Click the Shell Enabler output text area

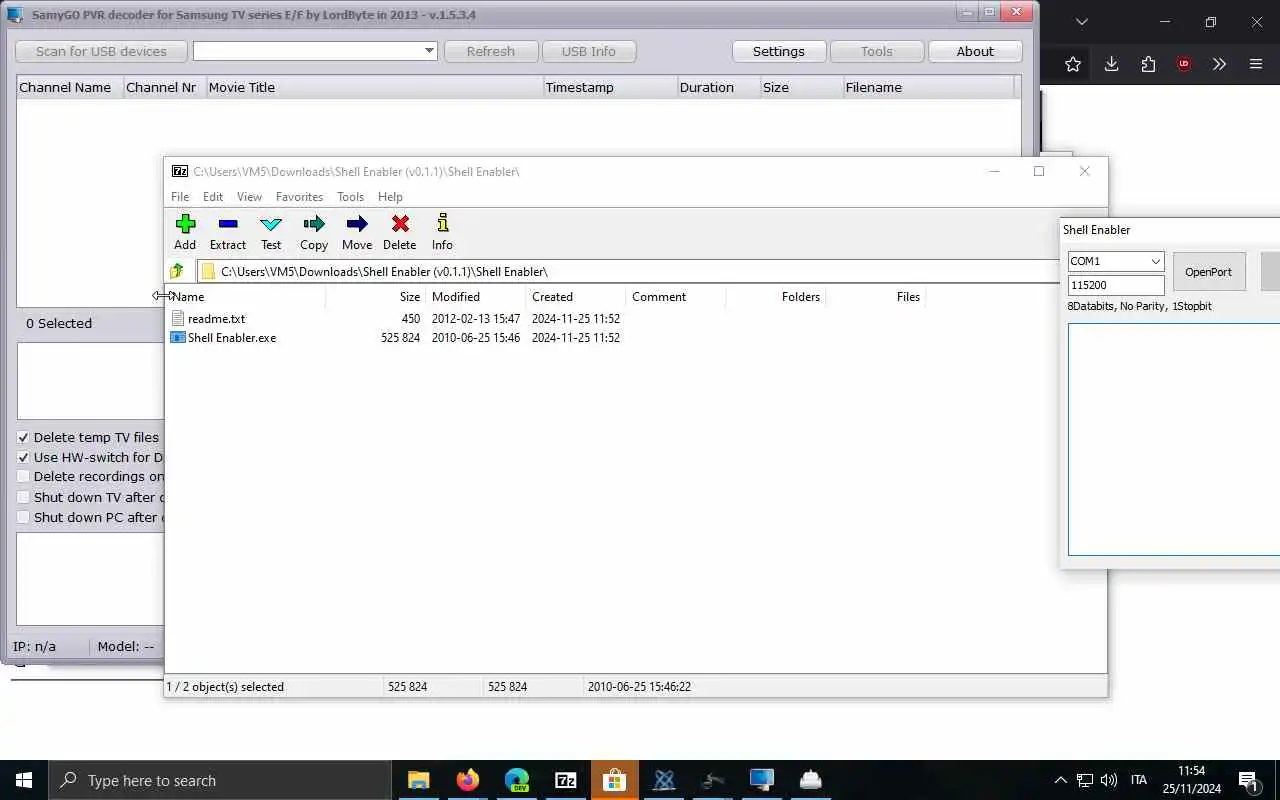1174,439
